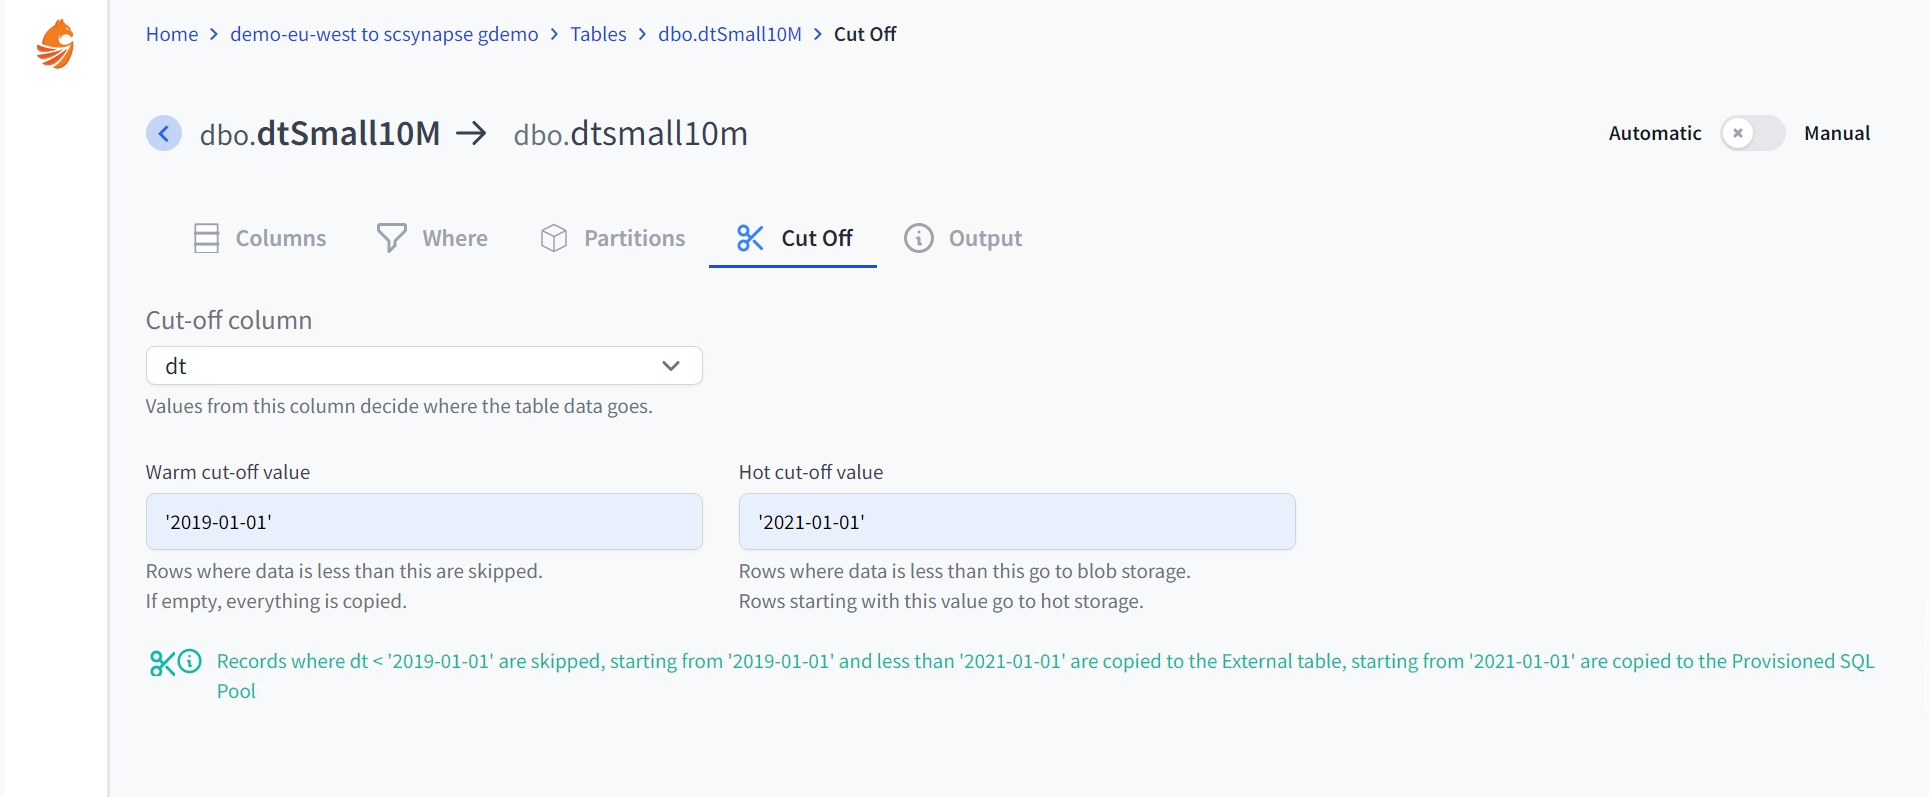The image size is (1929, 797).
Task: Toggle the Automatic/Manual switch
Action: 1752,133
